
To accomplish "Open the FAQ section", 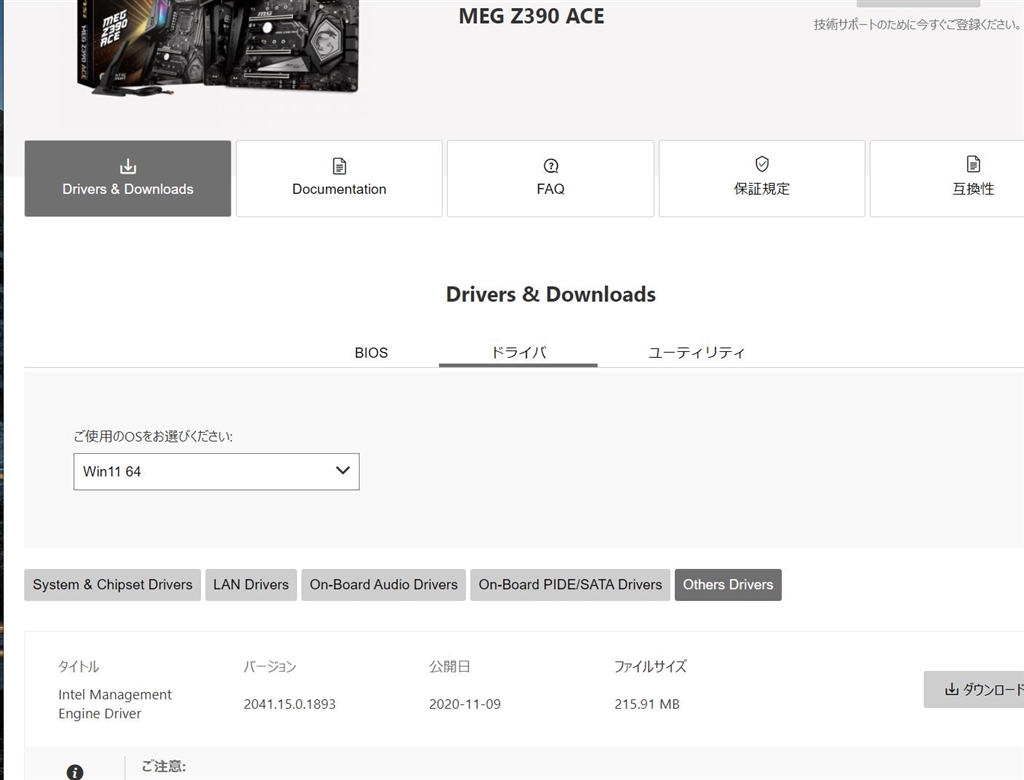I will tap(551, 178).
